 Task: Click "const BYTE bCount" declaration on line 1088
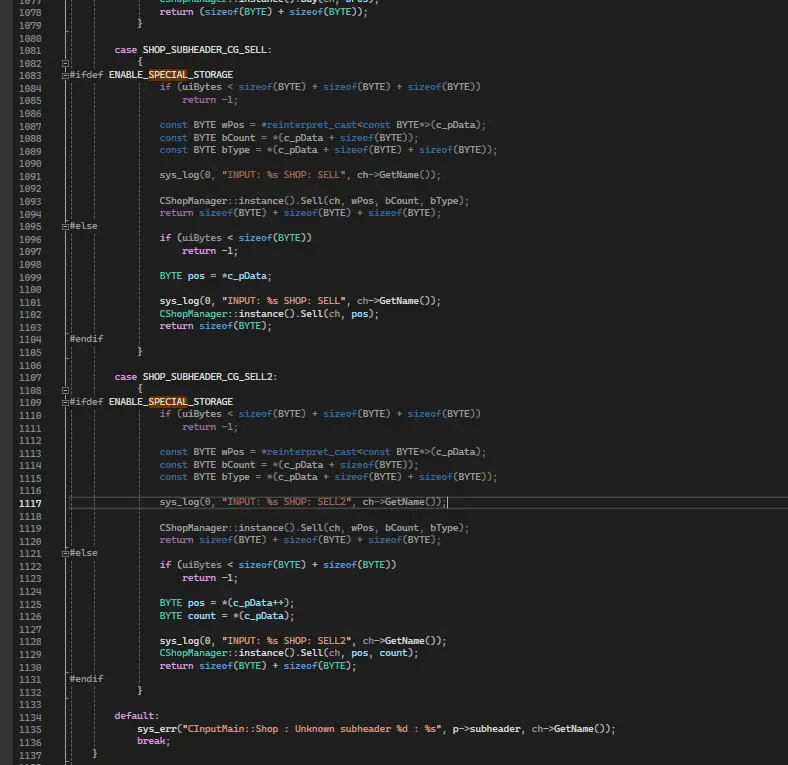[x=288, y=138]
